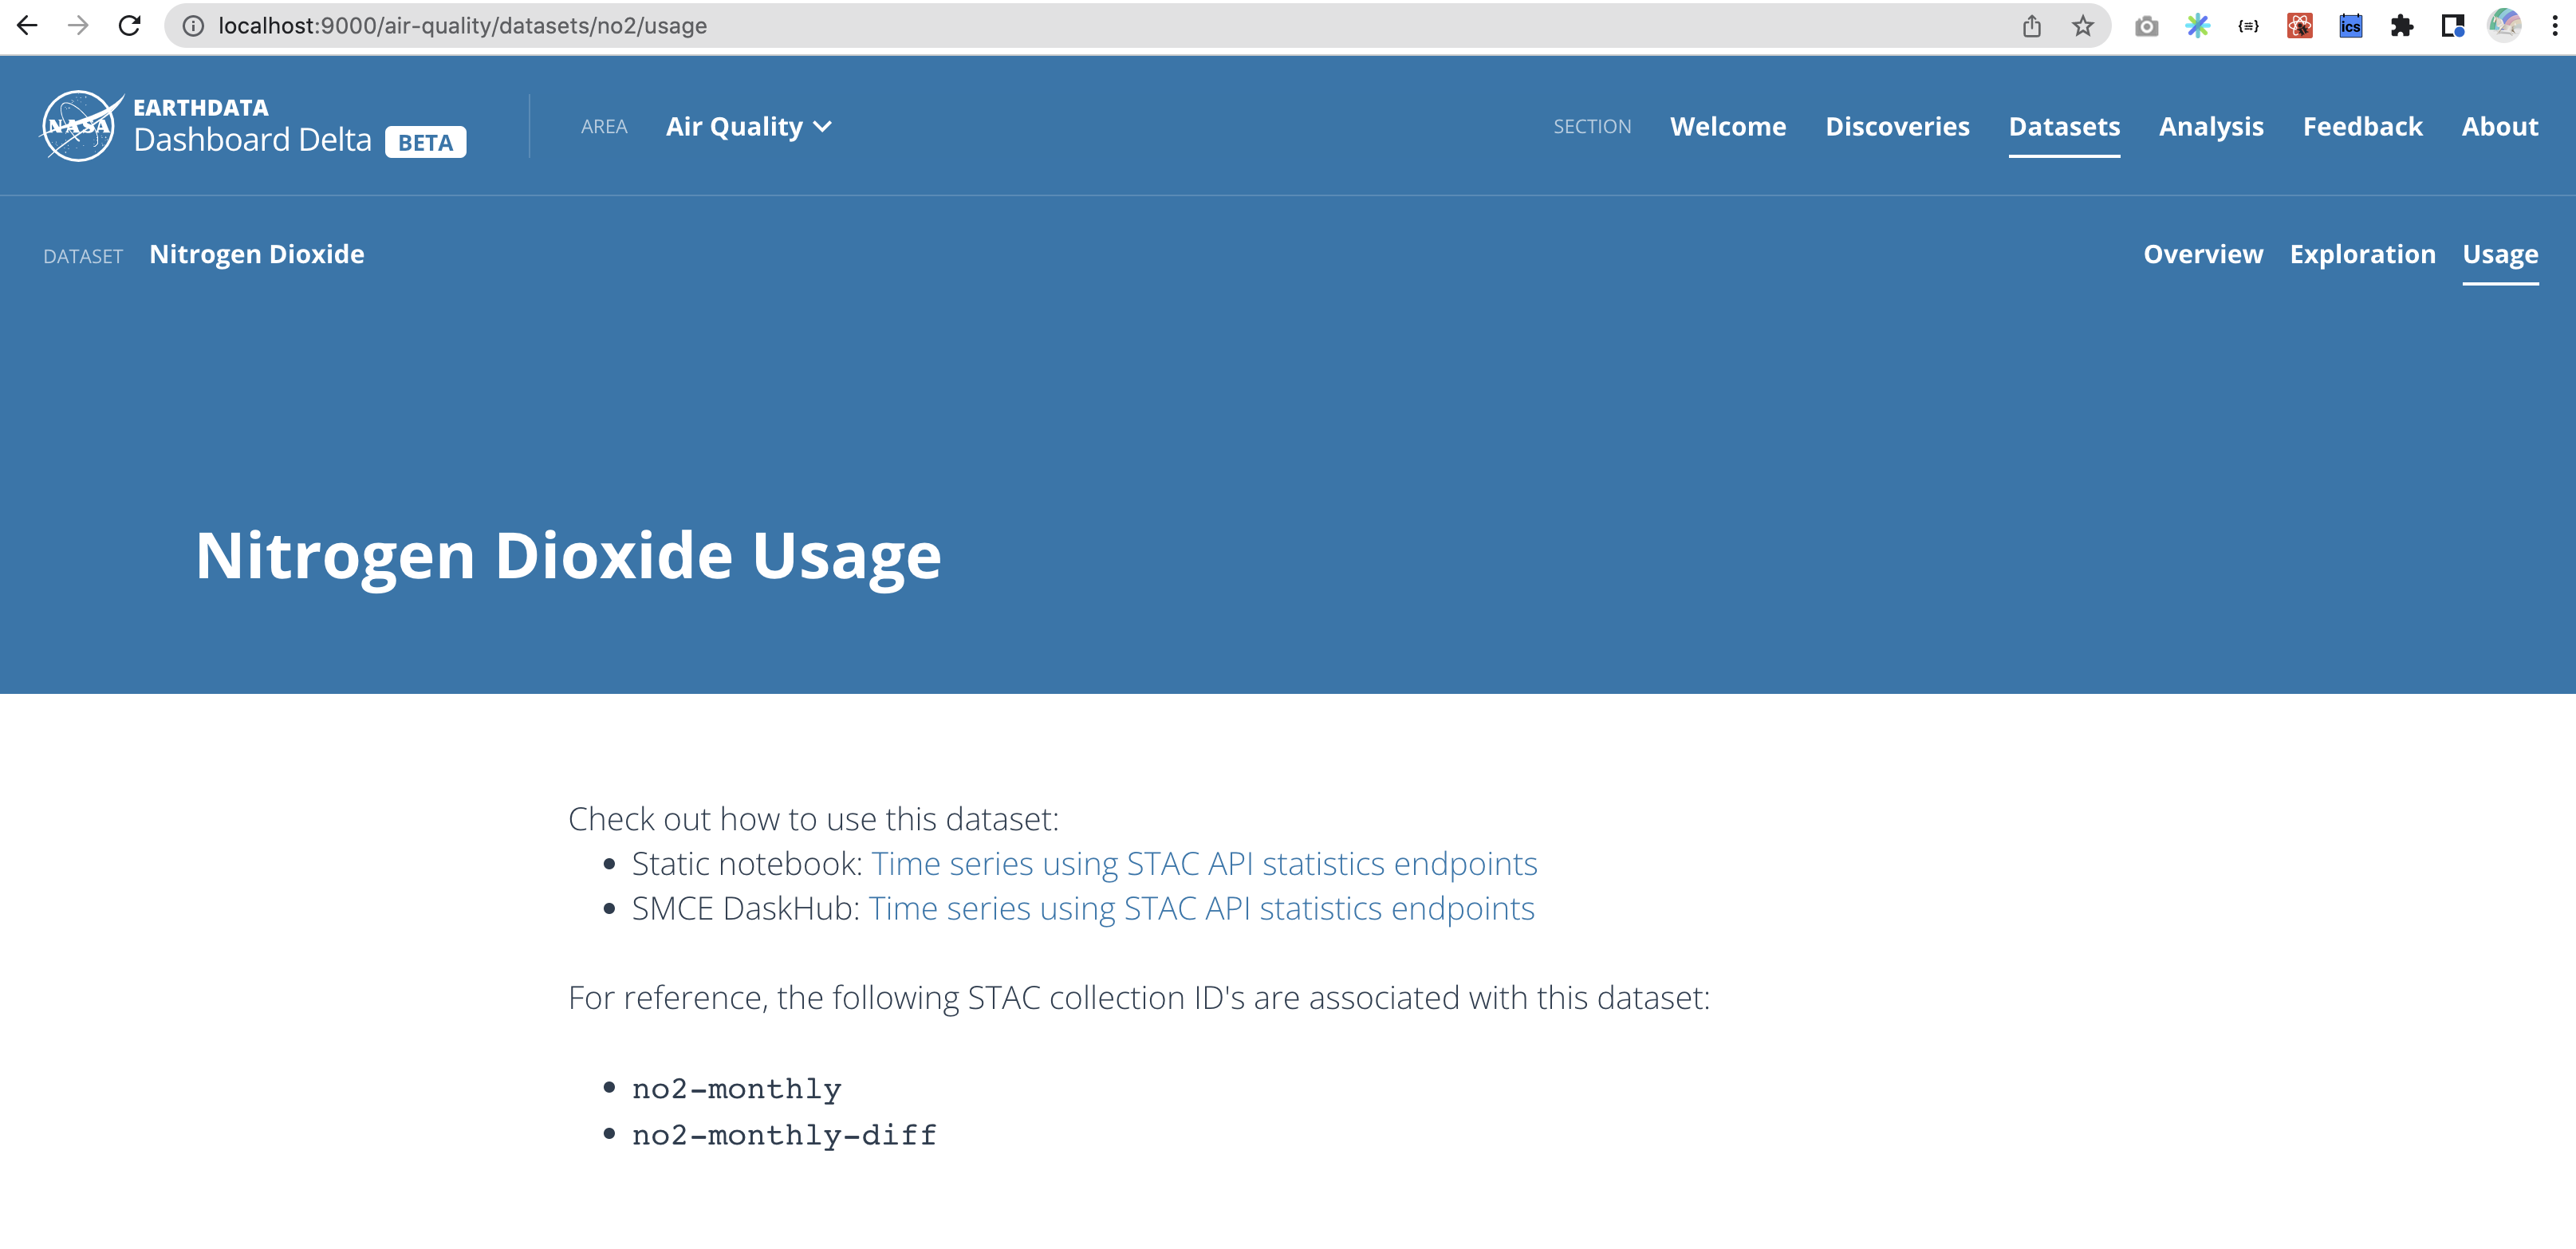Bookmark this page with the star icon
This screenshot has width=2576, height=1249.
(2083, 25)
